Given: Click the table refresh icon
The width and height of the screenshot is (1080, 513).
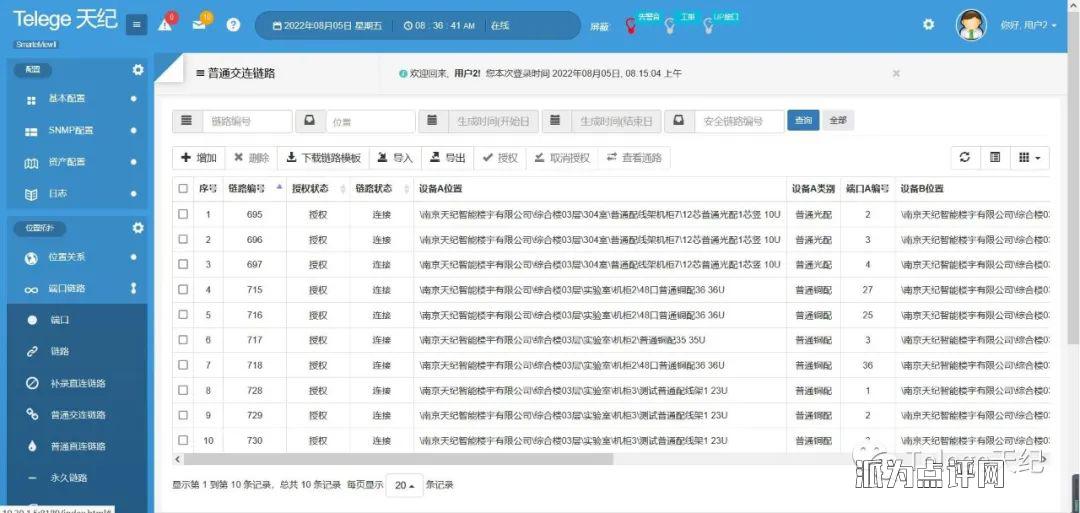Looking at the screenshot, I should pyautogui.click(x=966, y=158).
